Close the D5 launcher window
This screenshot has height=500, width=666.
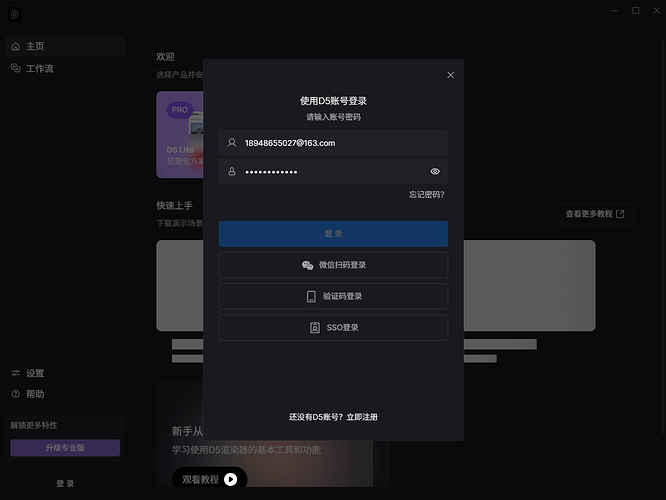(x=656, y=11)
